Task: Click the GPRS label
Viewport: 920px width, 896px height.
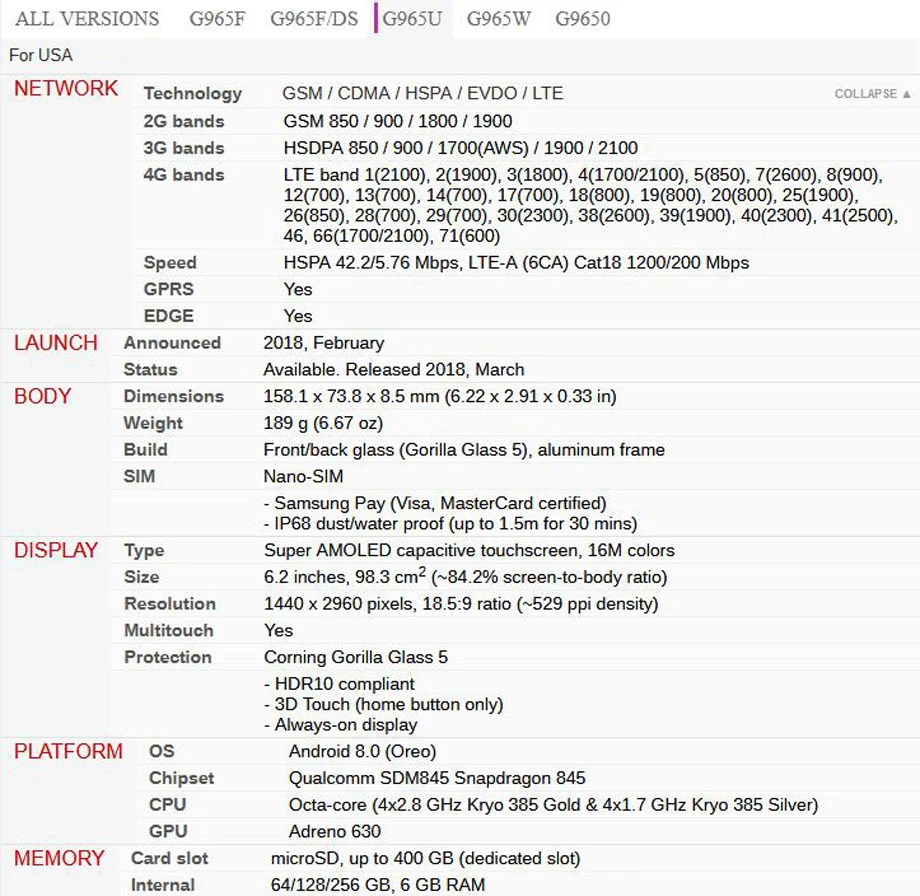Action: (168, 289)
